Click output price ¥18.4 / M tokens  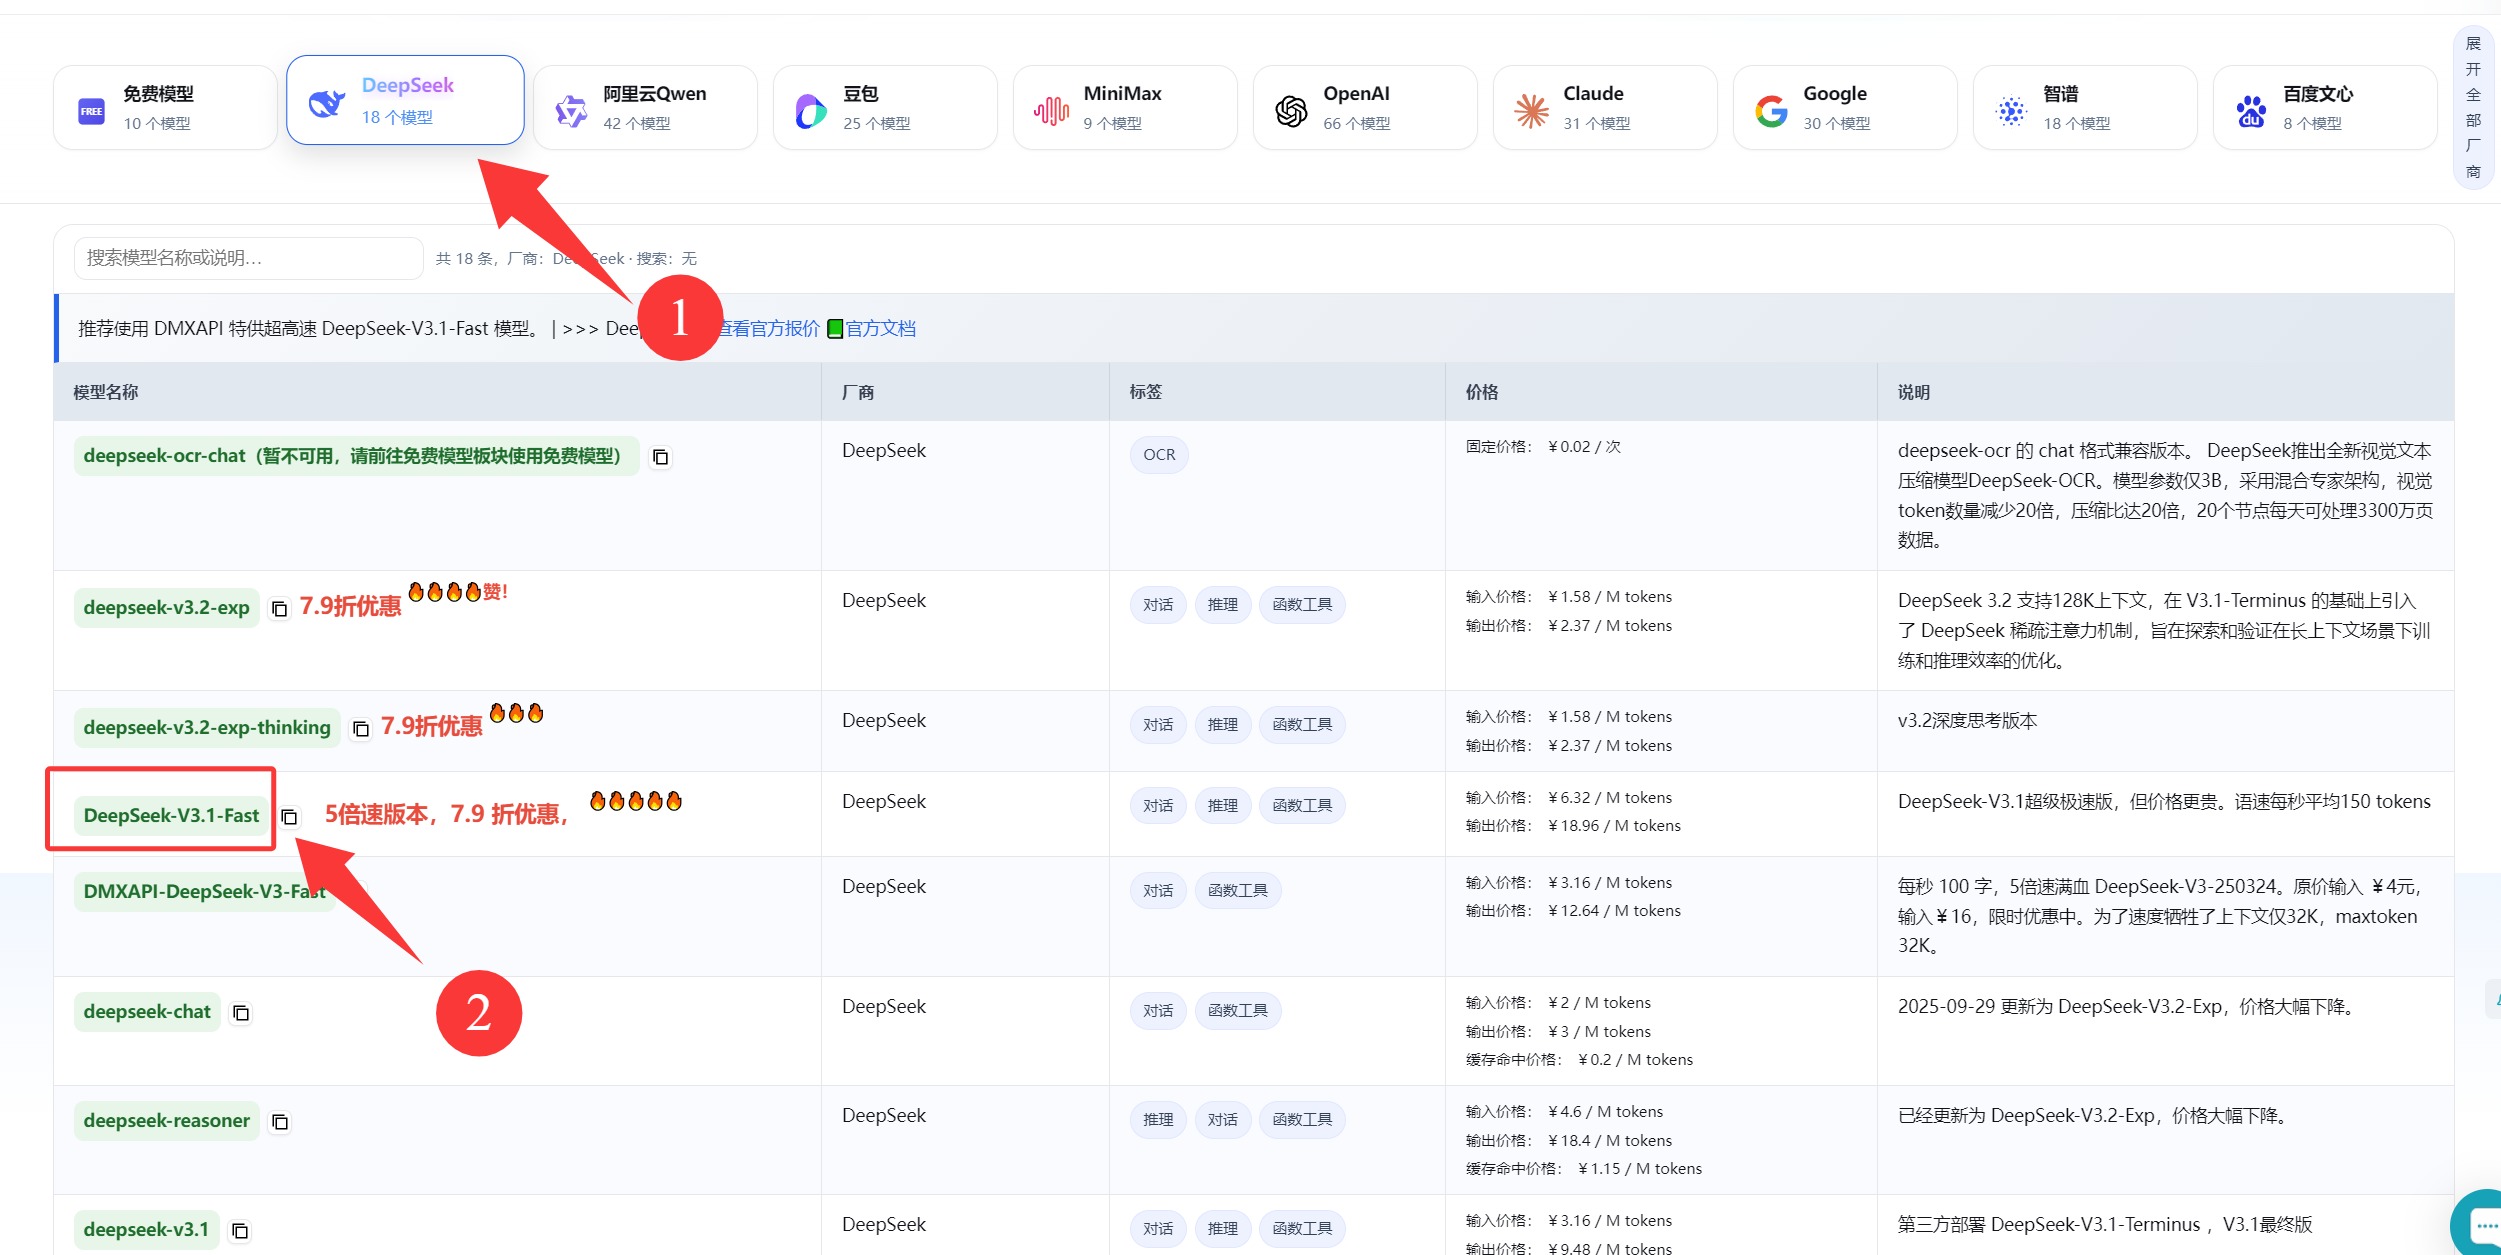pyautogui.click(x=1610, y=1141)
